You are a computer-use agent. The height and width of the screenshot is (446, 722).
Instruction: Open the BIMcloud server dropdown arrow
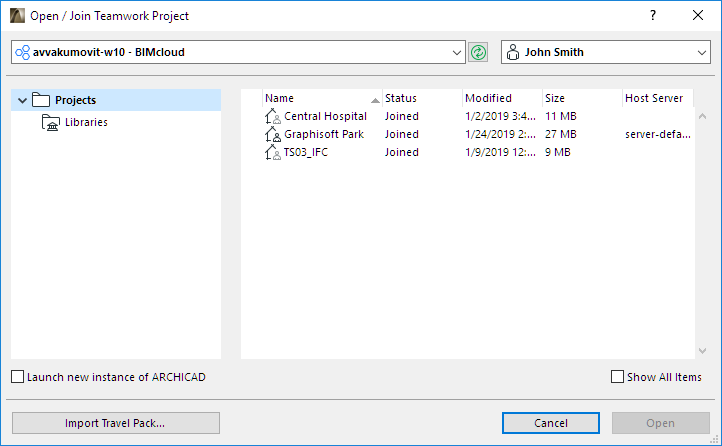(456, 52)
